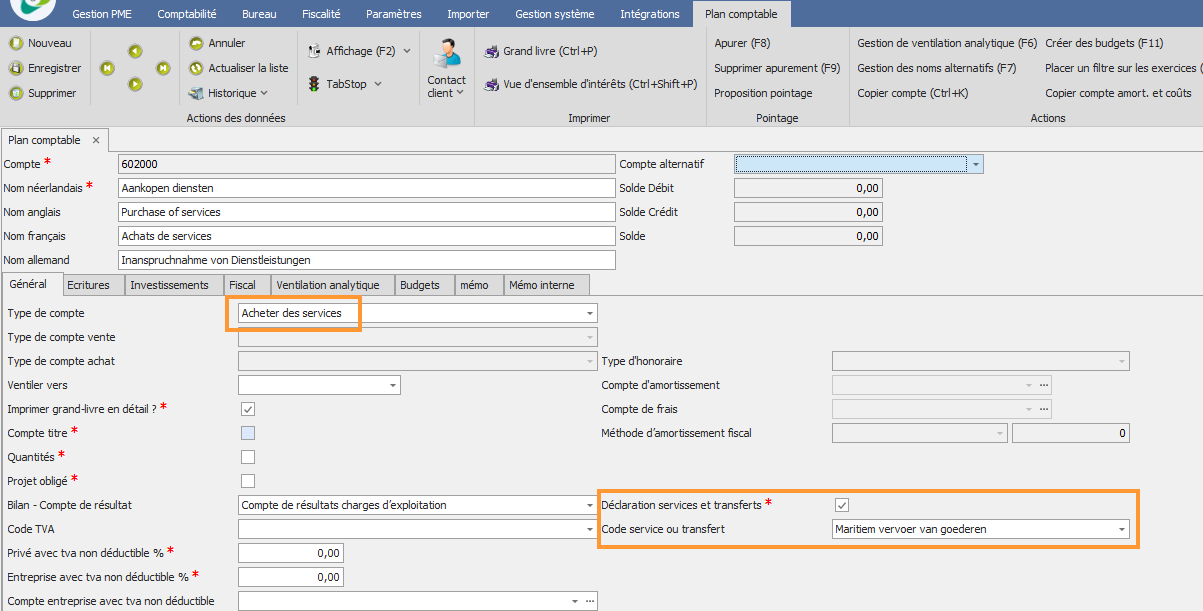Open the Historique menu
1203x611 pixels.
point(229,93)
